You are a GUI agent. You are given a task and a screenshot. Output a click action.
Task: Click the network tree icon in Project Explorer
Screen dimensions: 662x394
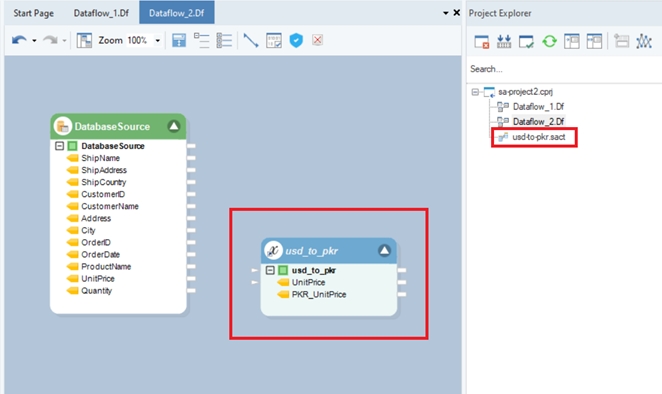644,41
